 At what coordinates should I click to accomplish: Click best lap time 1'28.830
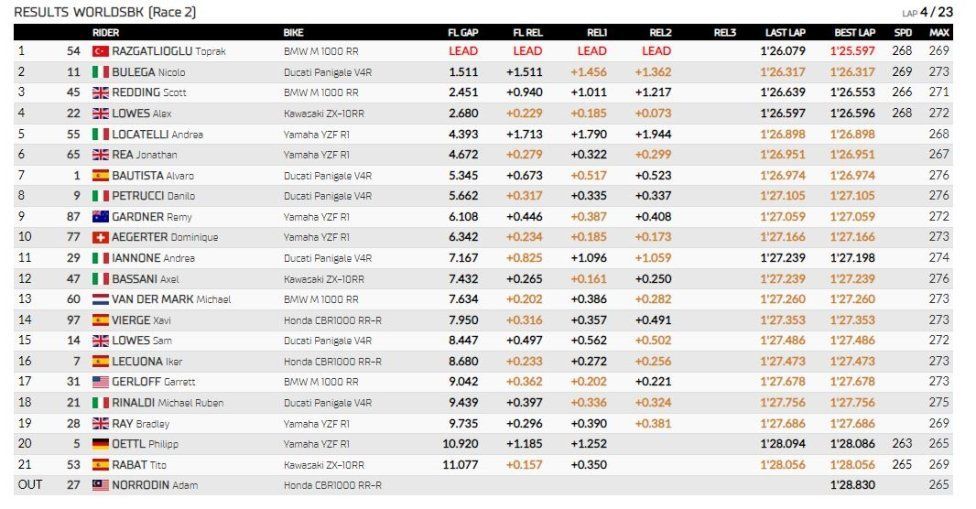(852, 485)
